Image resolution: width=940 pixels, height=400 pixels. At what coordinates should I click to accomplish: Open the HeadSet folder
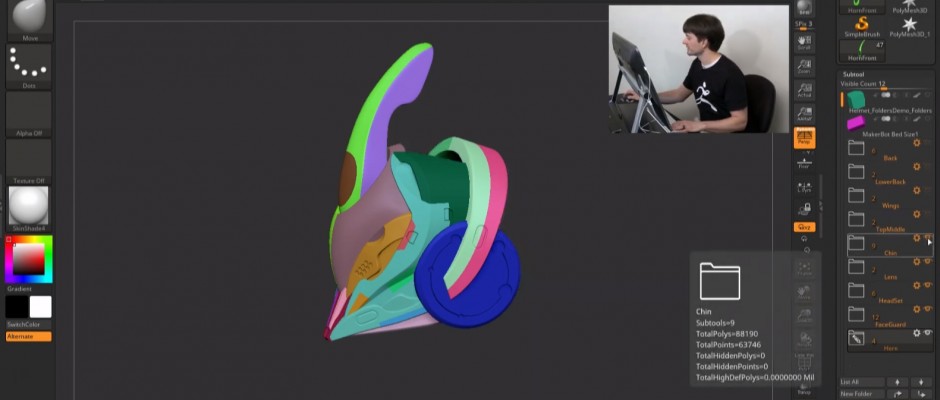pos(856,290)
